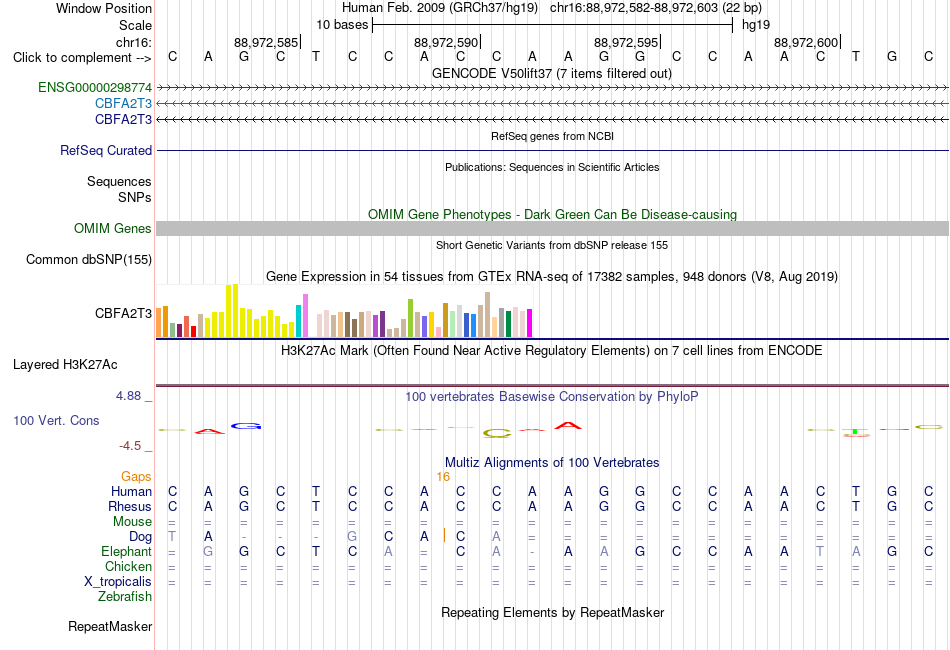Click the Gene Expression GTEx track title

click(x=552, y=277)
